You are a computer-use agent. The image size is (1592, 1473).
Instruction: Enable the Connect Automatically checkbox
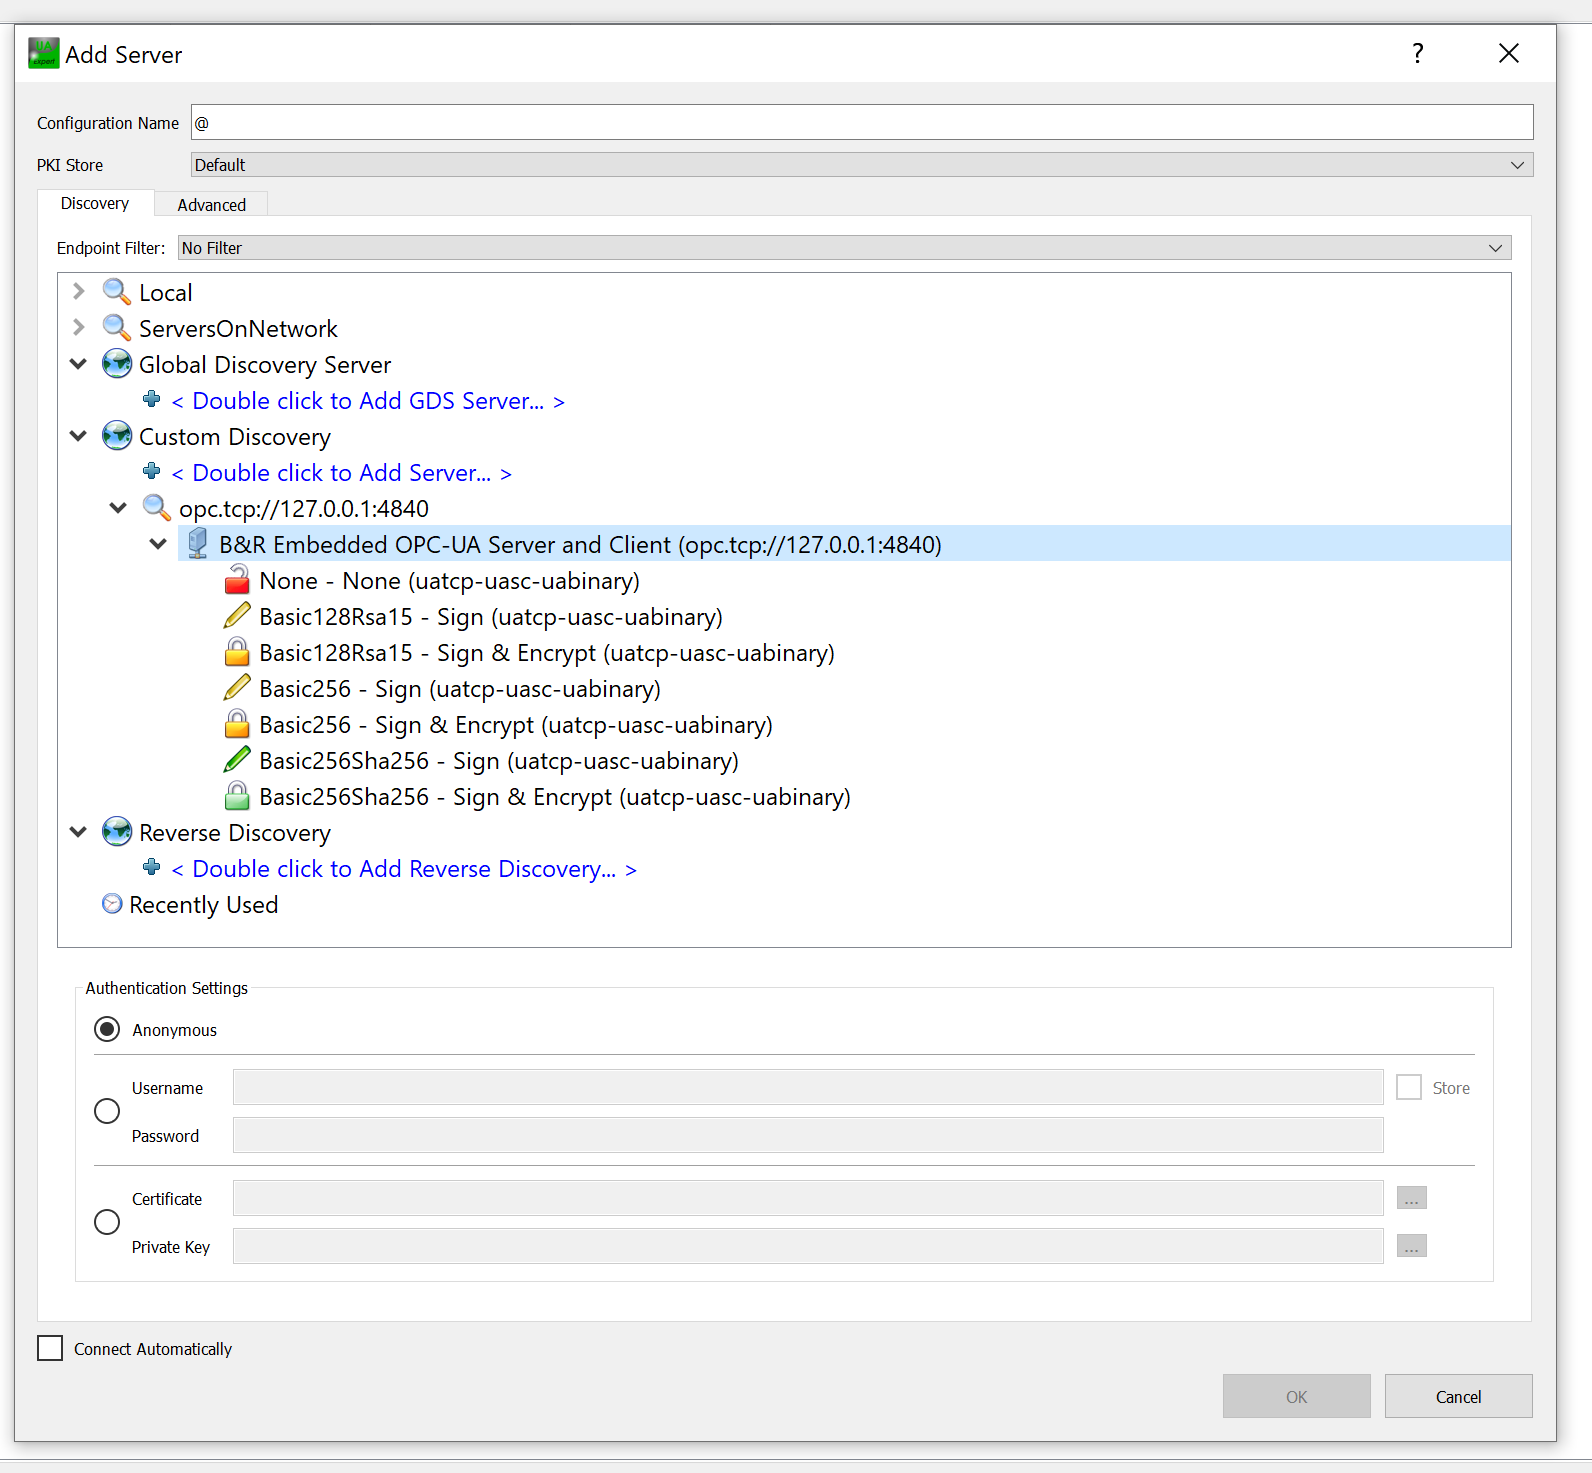click(x=50, y=1348)
